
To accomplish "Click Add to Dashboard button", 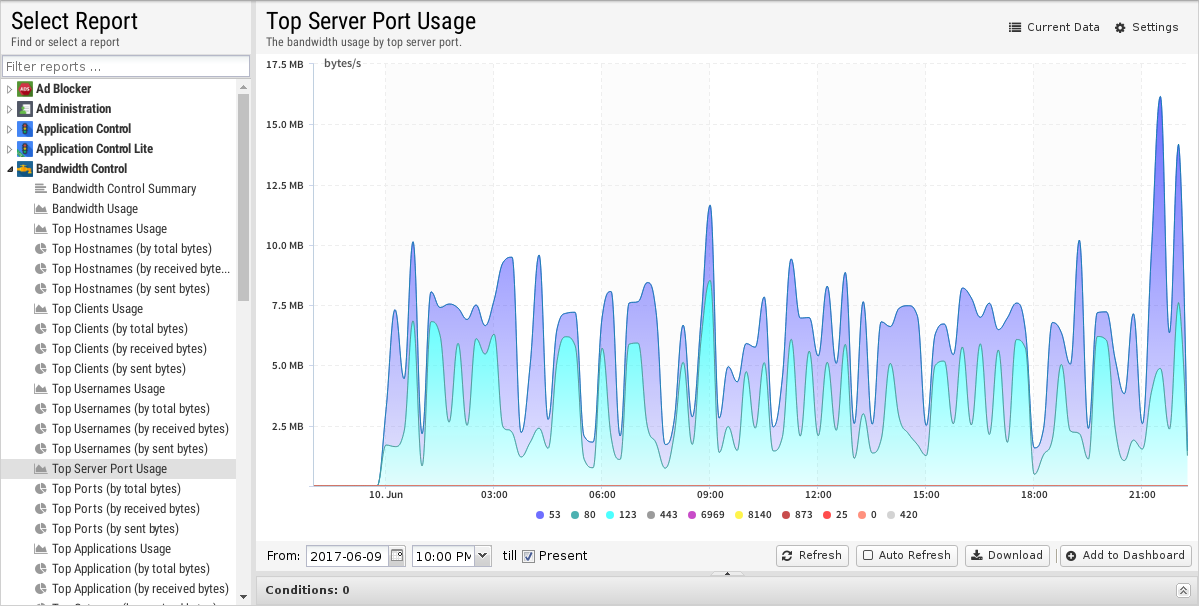I will [1125, 556].
